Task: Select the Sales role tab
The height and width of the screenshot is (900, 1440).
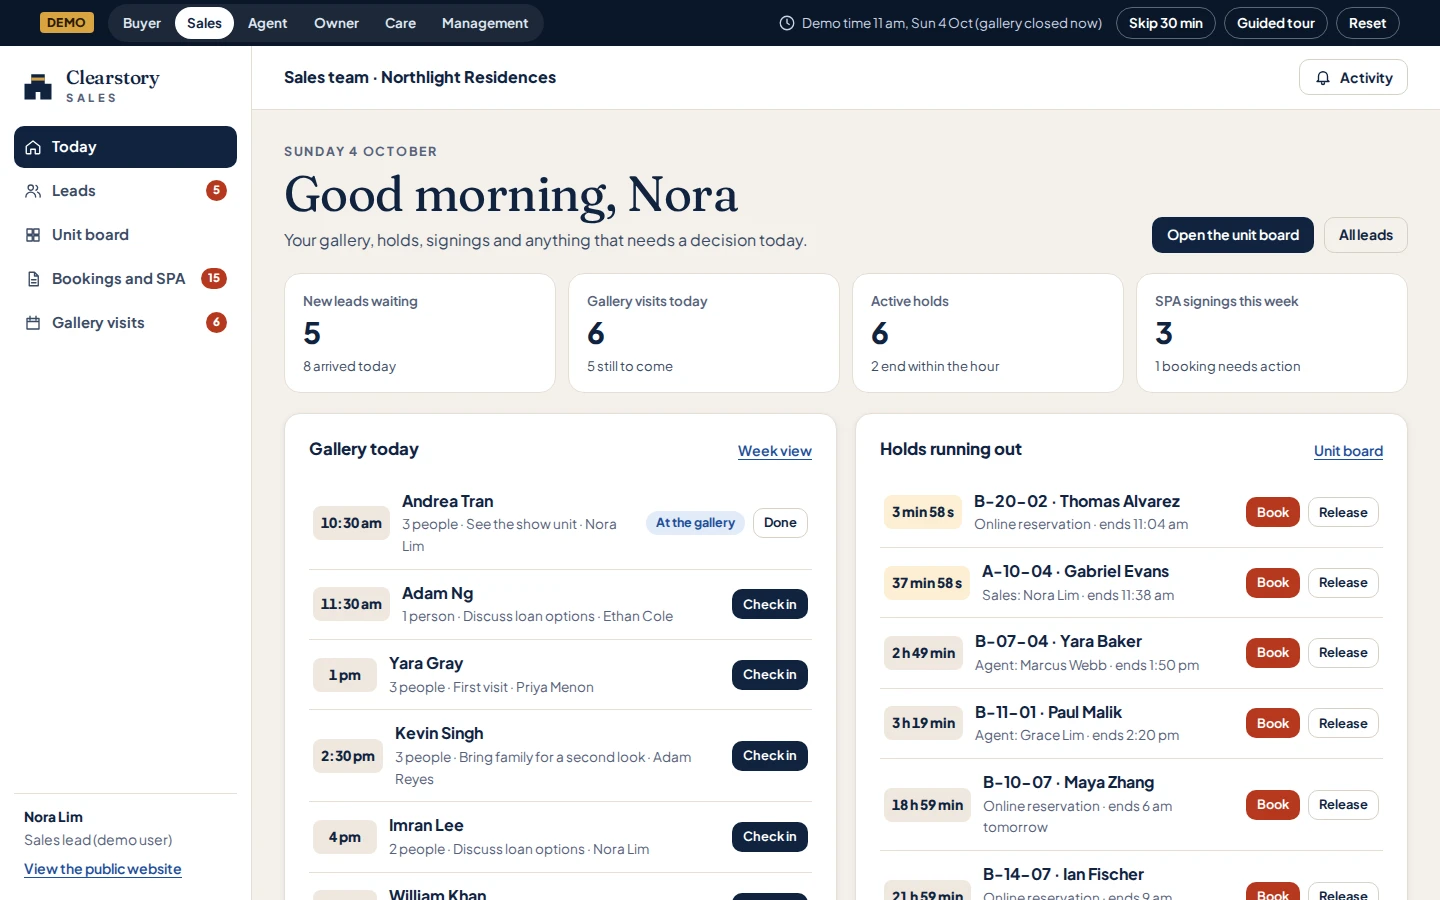Action: (x=204, y=23)
